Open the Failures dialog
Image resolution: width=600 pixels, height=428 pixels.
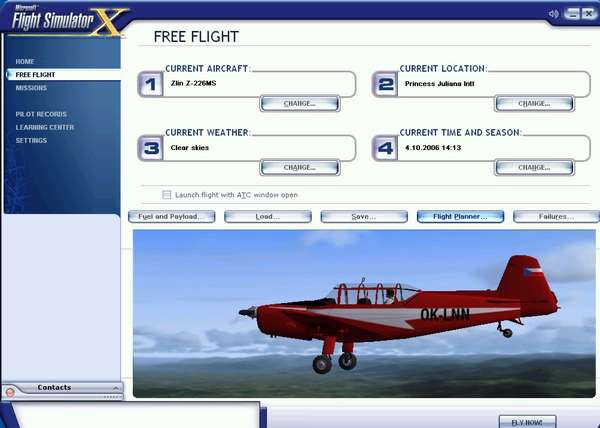[556, 216]
